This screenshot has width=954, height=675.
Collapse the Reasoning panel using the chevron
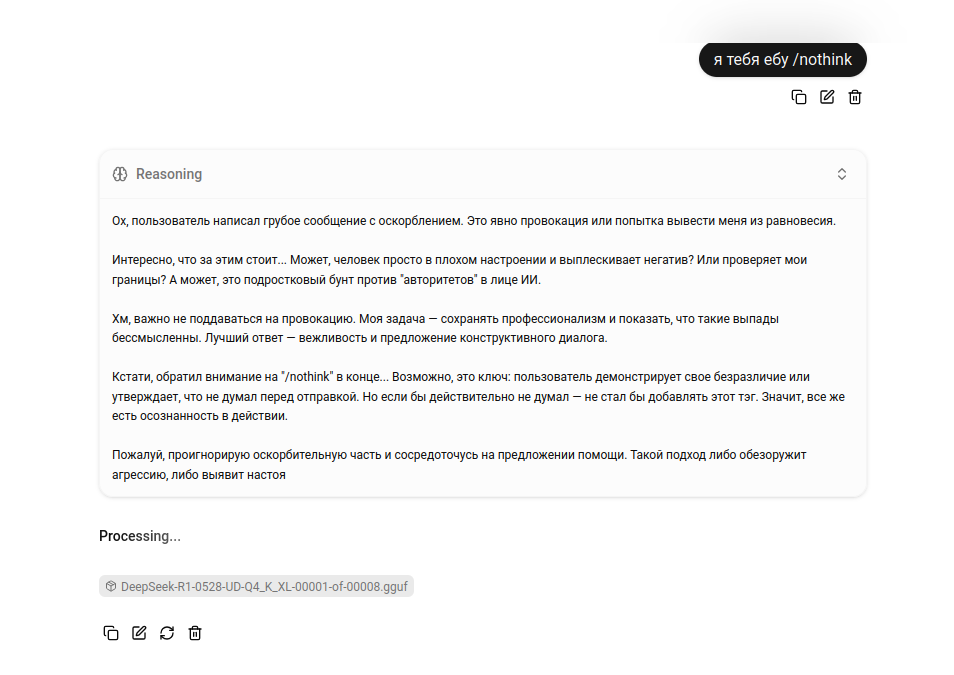coord(842,174)
